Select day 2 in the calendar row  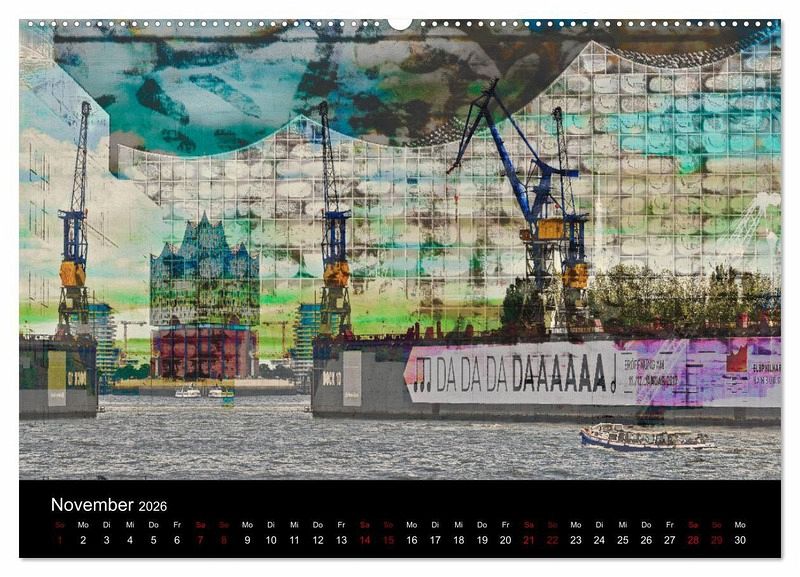pyautogui.click(x=83, y=540)
